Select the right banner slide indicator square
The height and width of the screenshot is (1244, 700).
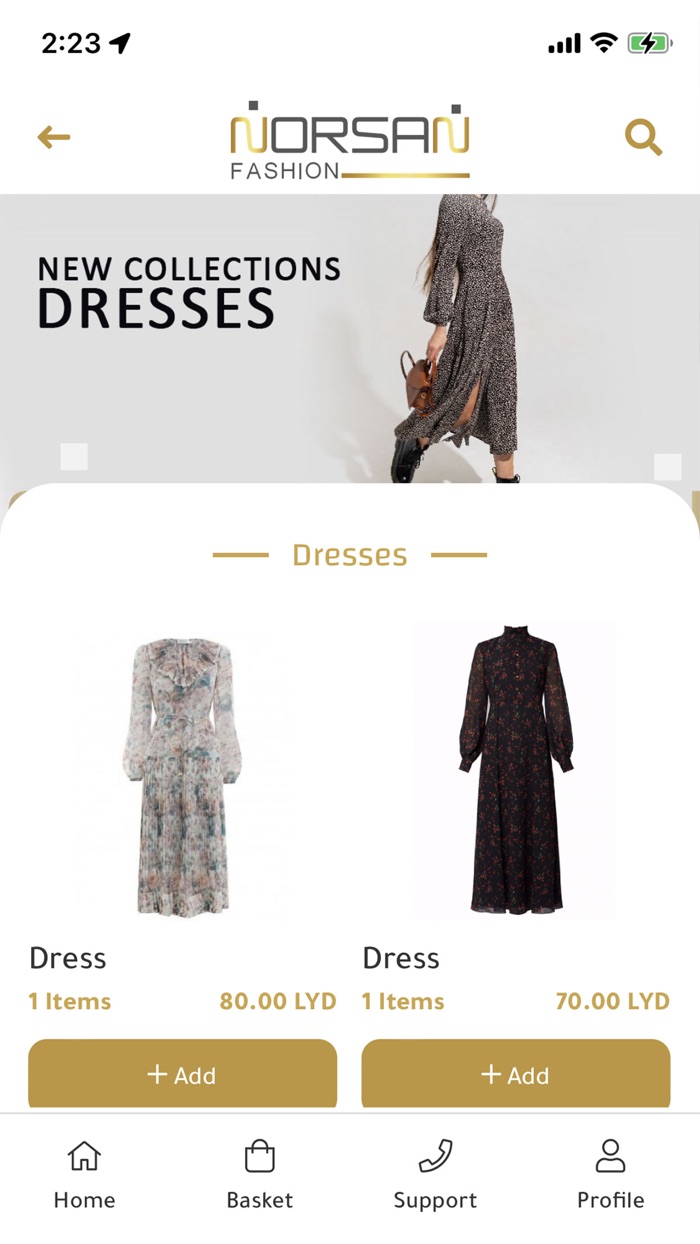[x=667, y=467]
